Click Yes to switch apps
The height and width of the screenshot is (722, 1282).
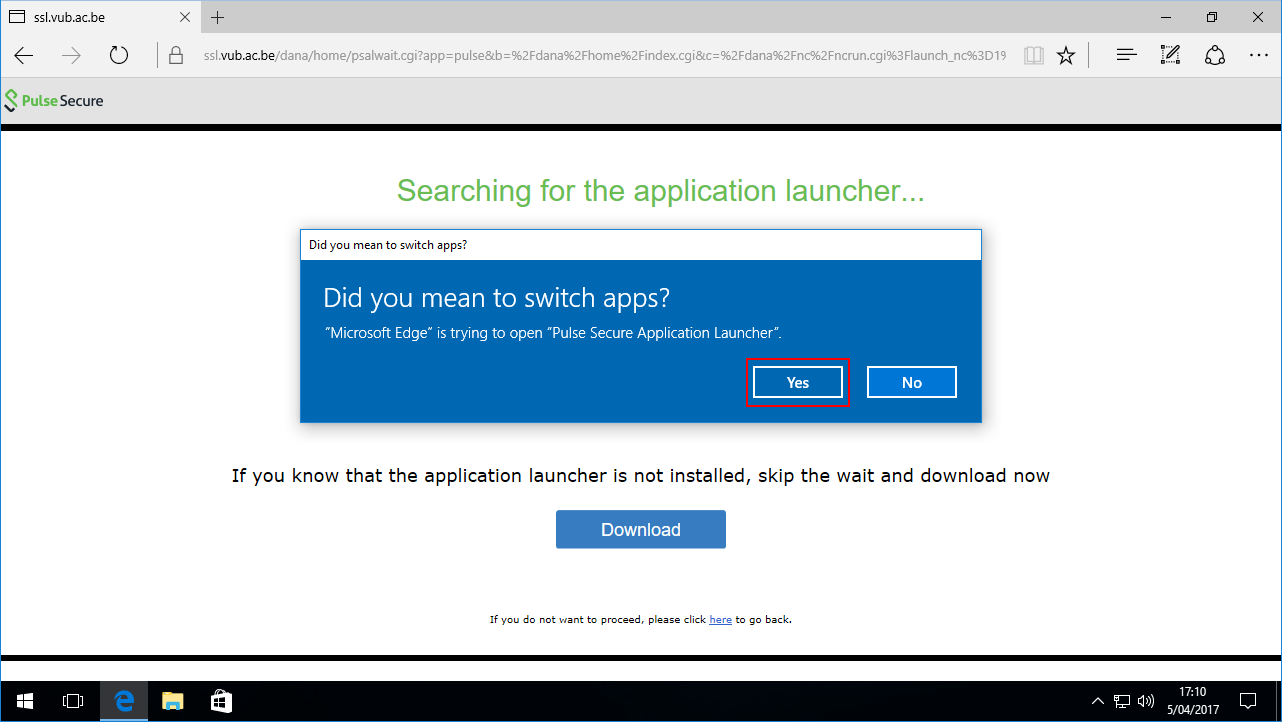coord(798,383)
